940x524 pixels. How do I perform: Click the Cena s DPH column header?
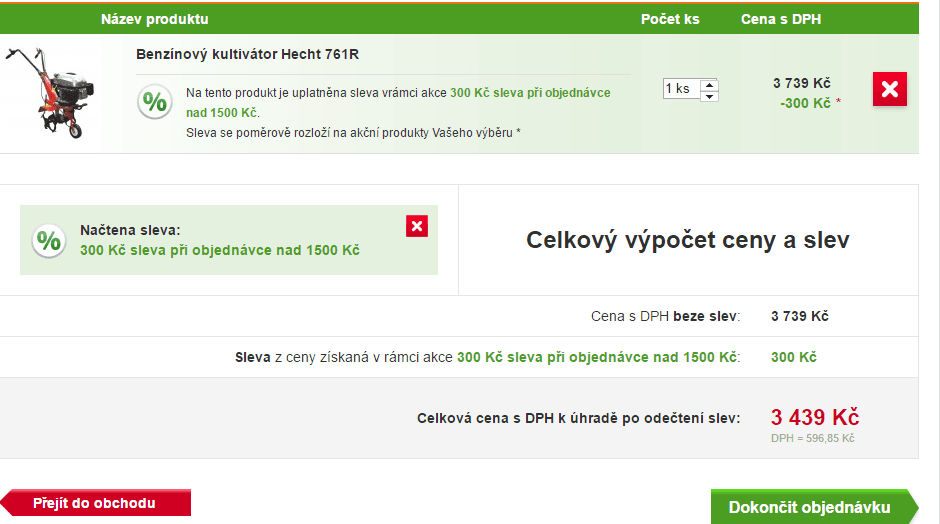[780, 19]
